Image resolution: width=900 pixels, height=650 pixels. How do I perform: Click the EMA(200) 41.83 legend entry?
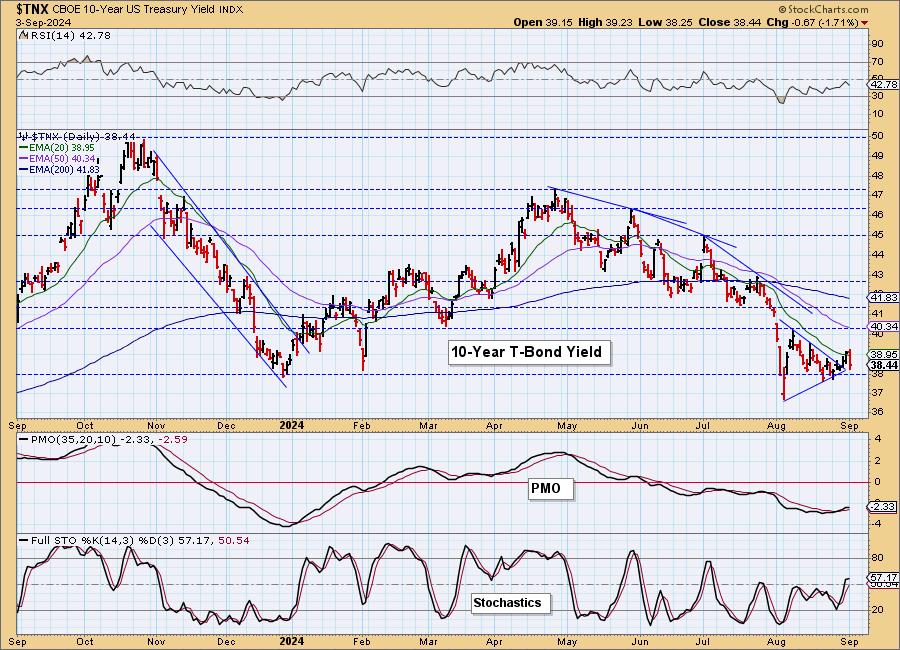click(x=60, y=169)
